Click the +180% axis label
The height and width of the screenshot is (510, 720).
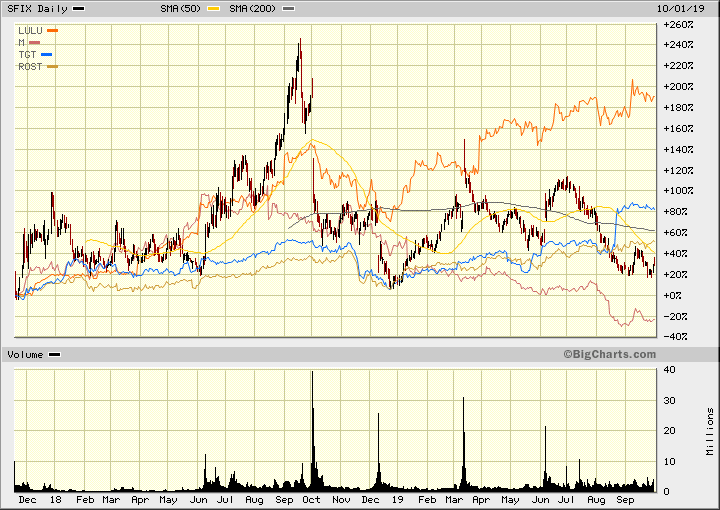coord(678,108)
